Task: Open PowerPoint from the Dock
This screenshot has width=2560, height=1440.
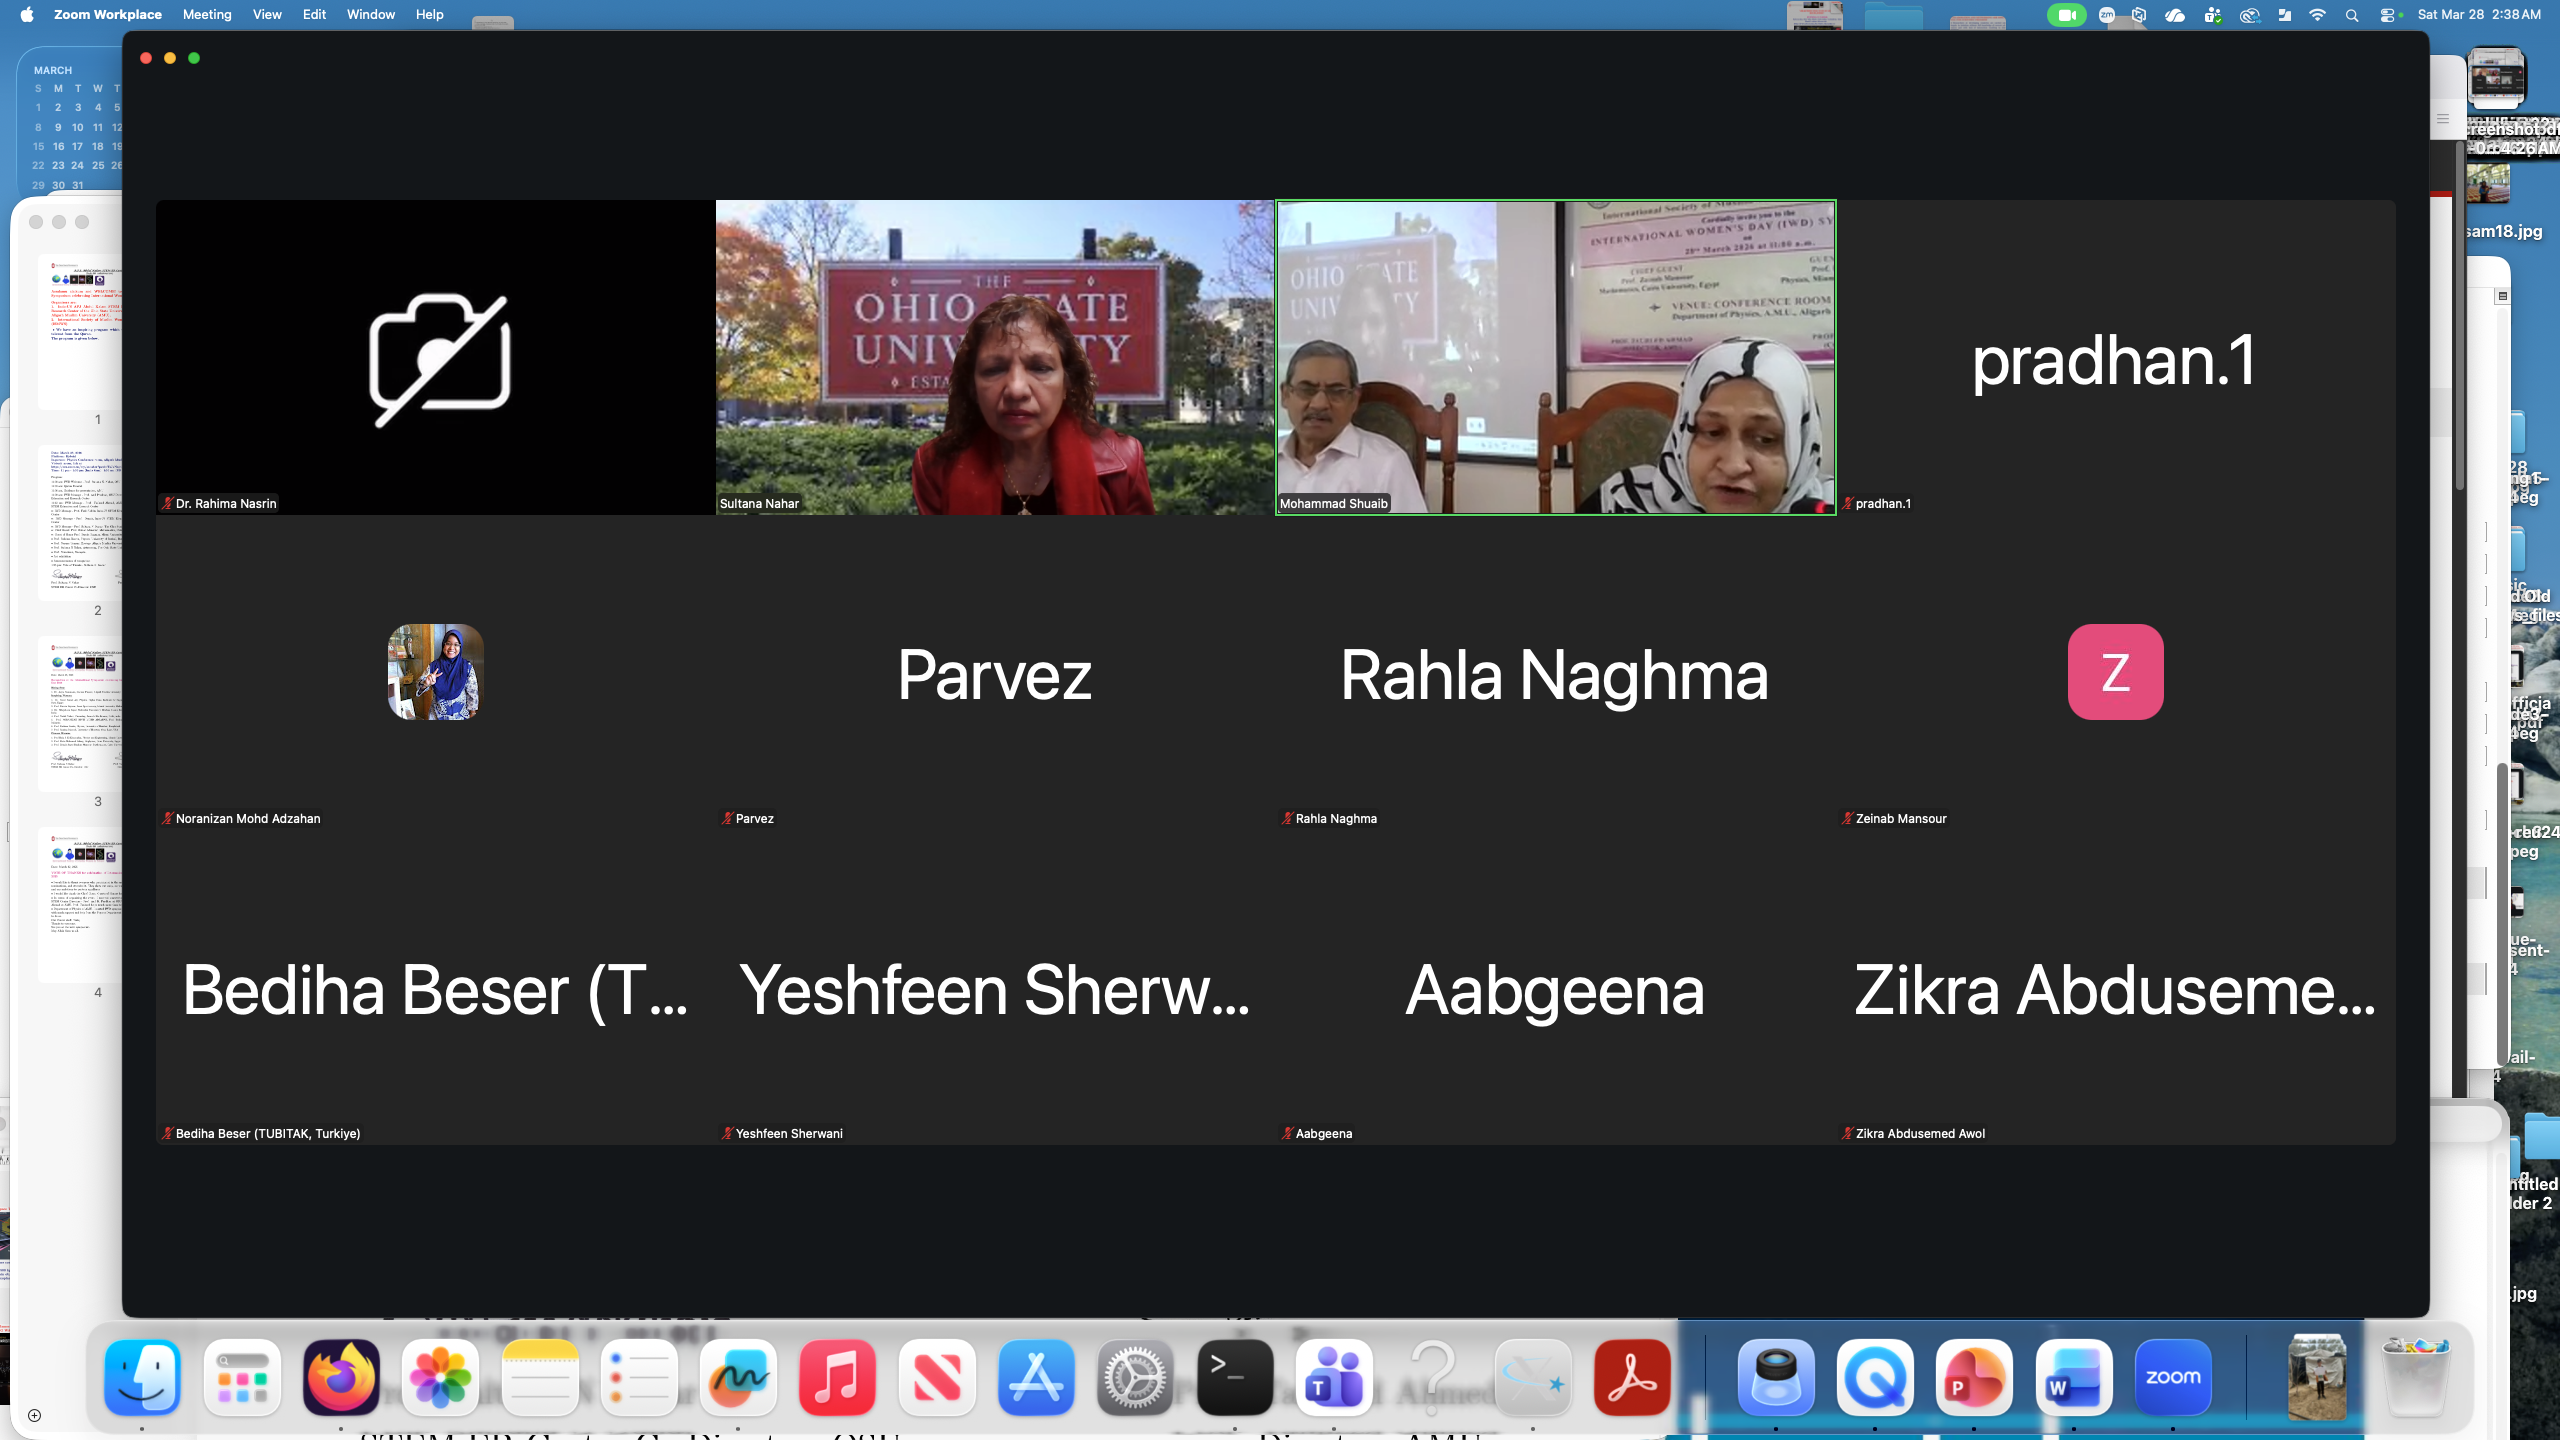Action: click(1974, 1377)
